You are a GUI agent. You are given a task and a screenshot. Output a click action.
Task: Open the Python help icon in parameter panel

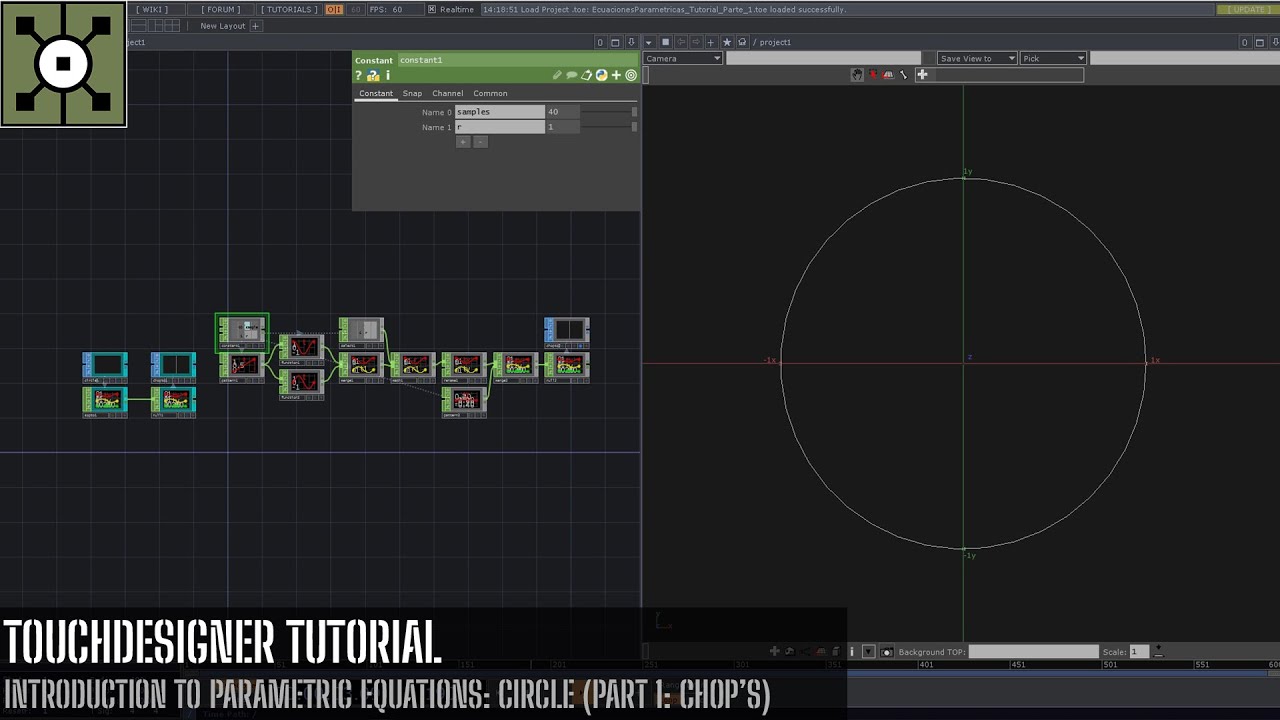[x=373, y=75]
